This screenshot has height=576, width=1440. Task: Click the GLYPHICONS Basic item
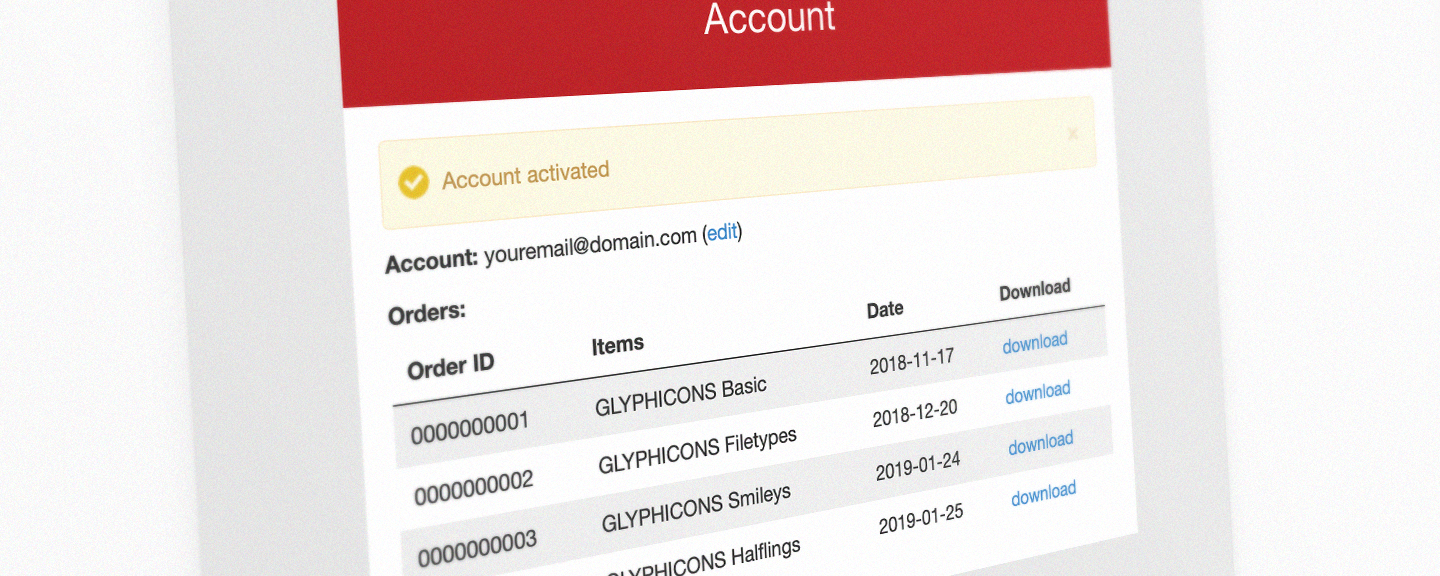click(681, 397)
